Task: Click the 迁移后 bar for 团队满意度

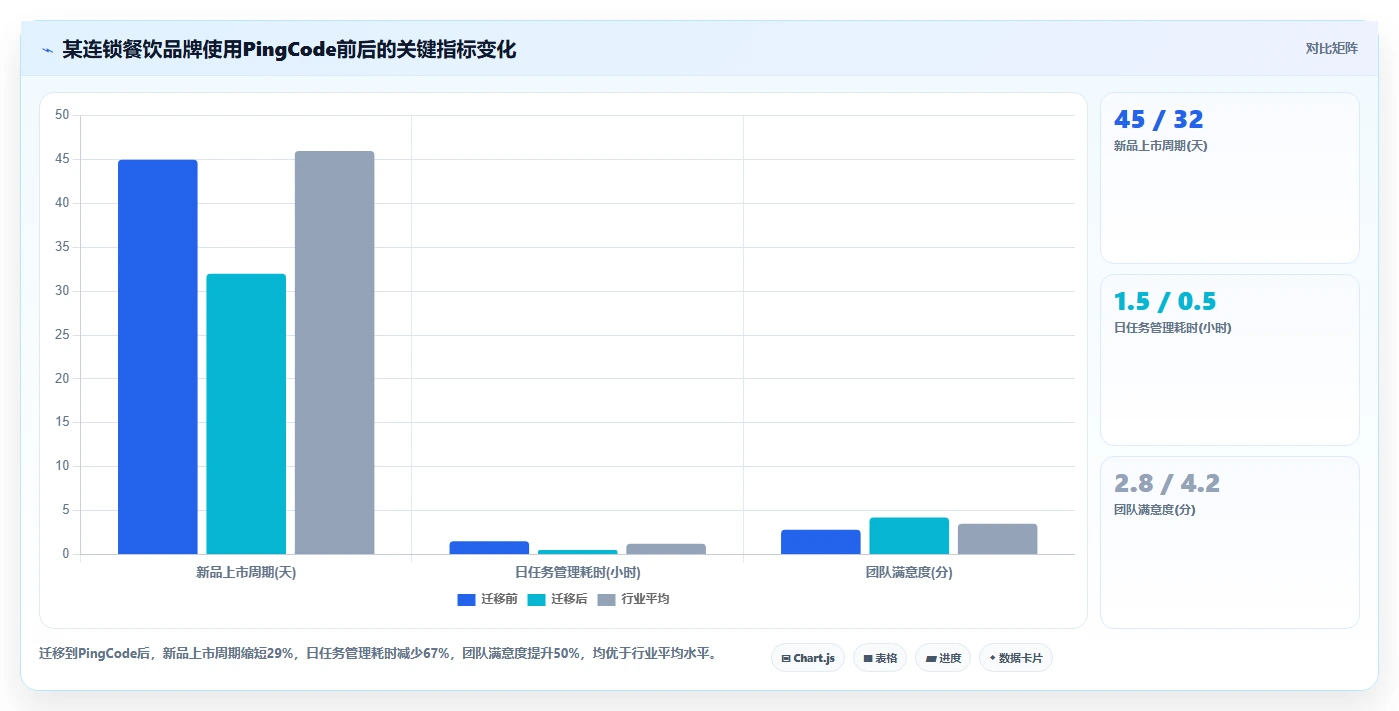Action: click(909, 536)
